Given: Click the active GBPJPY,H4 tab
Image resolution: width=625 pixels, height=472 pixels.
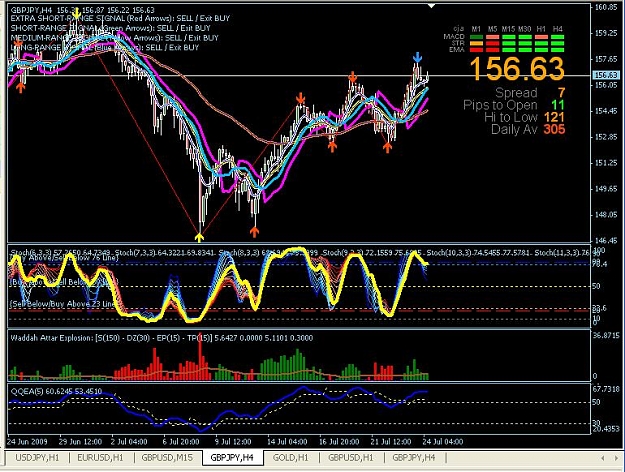Looking at the screenshot, I should [232, 458].
